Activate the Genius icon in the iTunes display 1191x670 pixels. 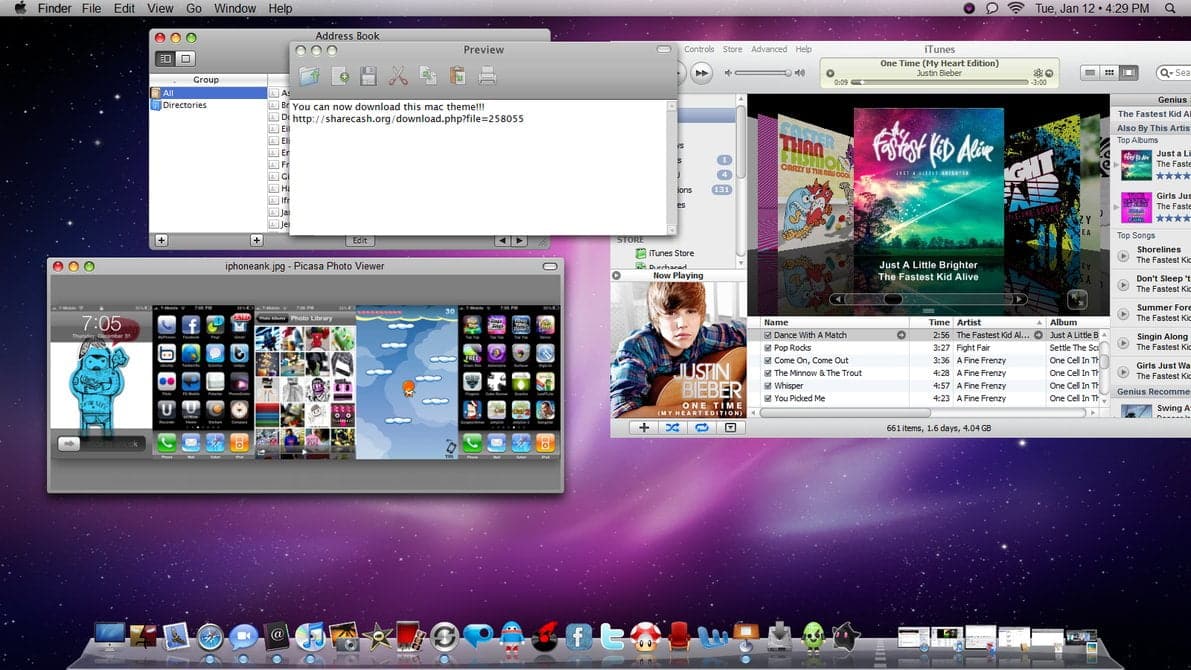click(1039, 71)
